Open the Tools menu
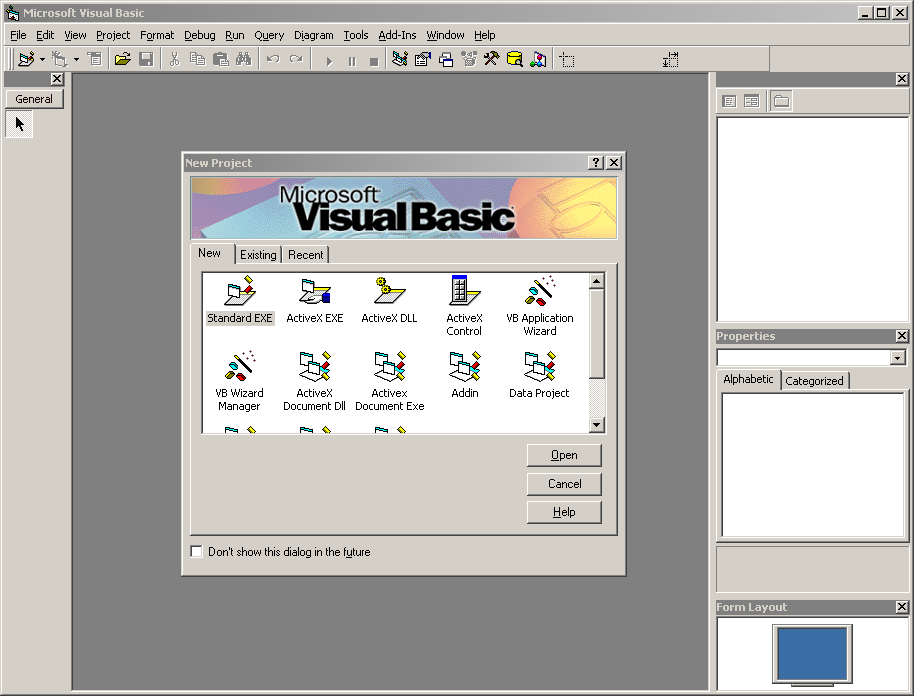Screen dimensions: 914x696 [x=356, y=36]
